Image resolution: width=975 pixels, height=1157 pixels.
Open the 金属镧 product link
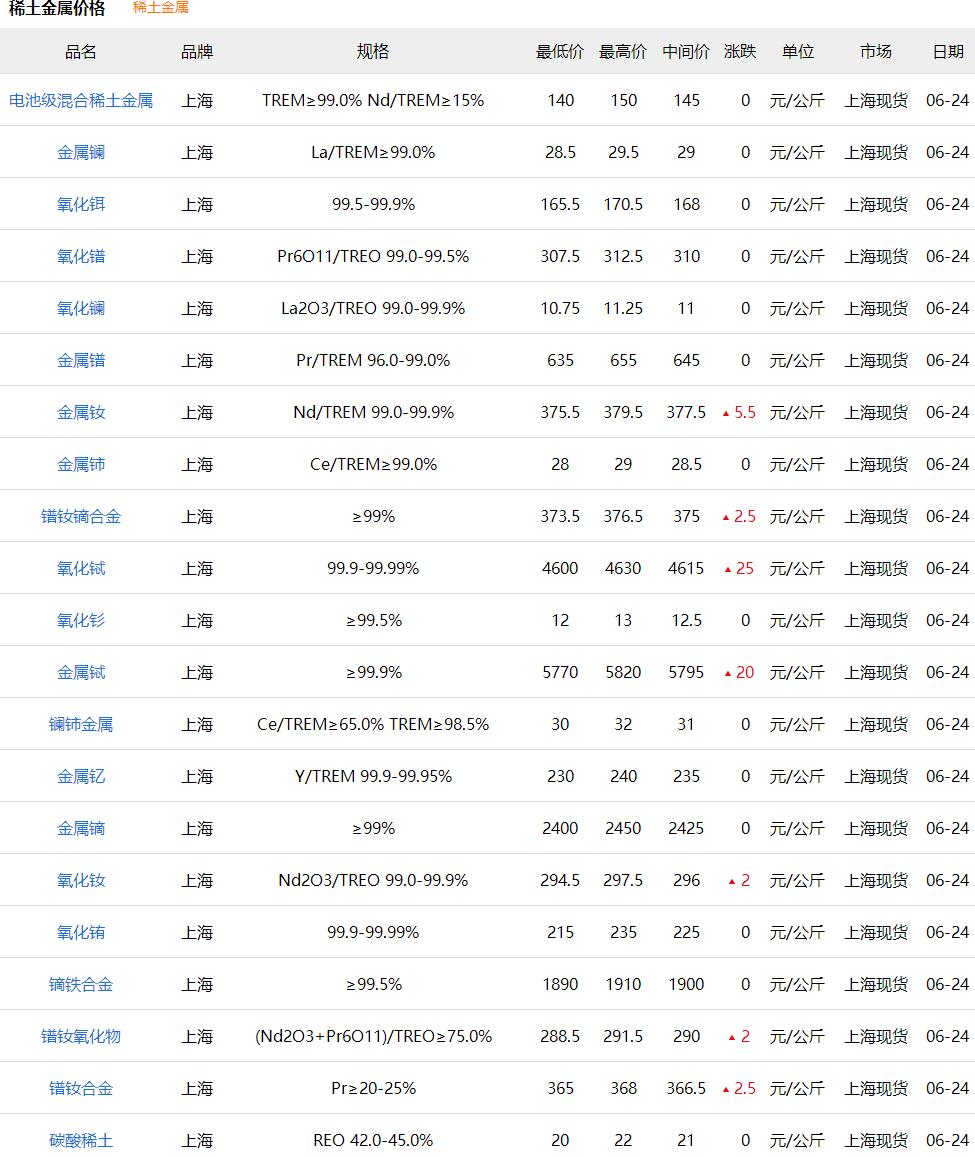click(81, 152)
